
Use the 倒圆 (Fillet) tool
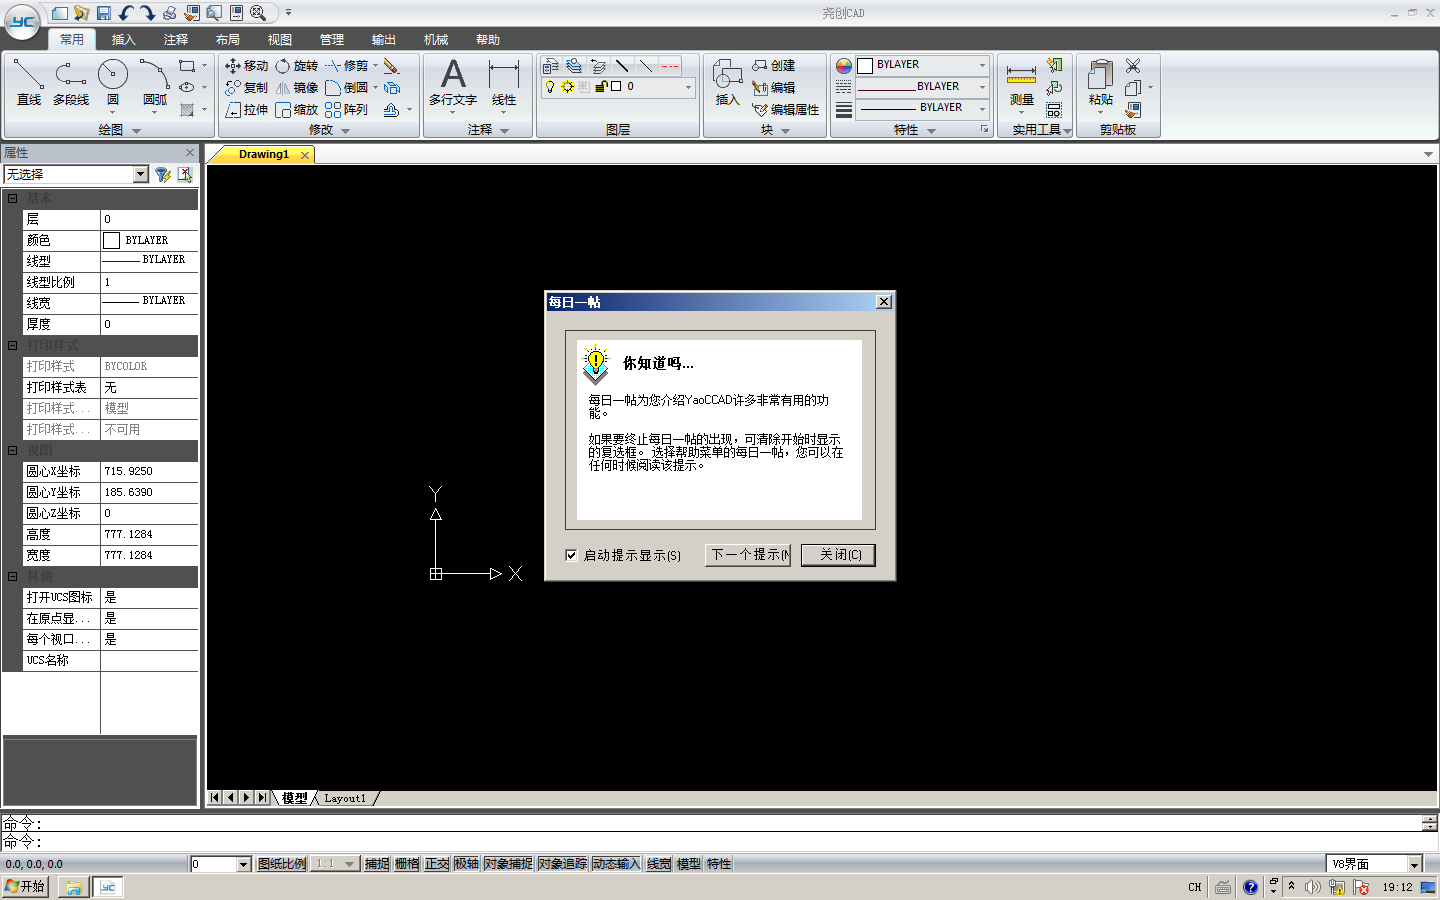pos(346,88)
